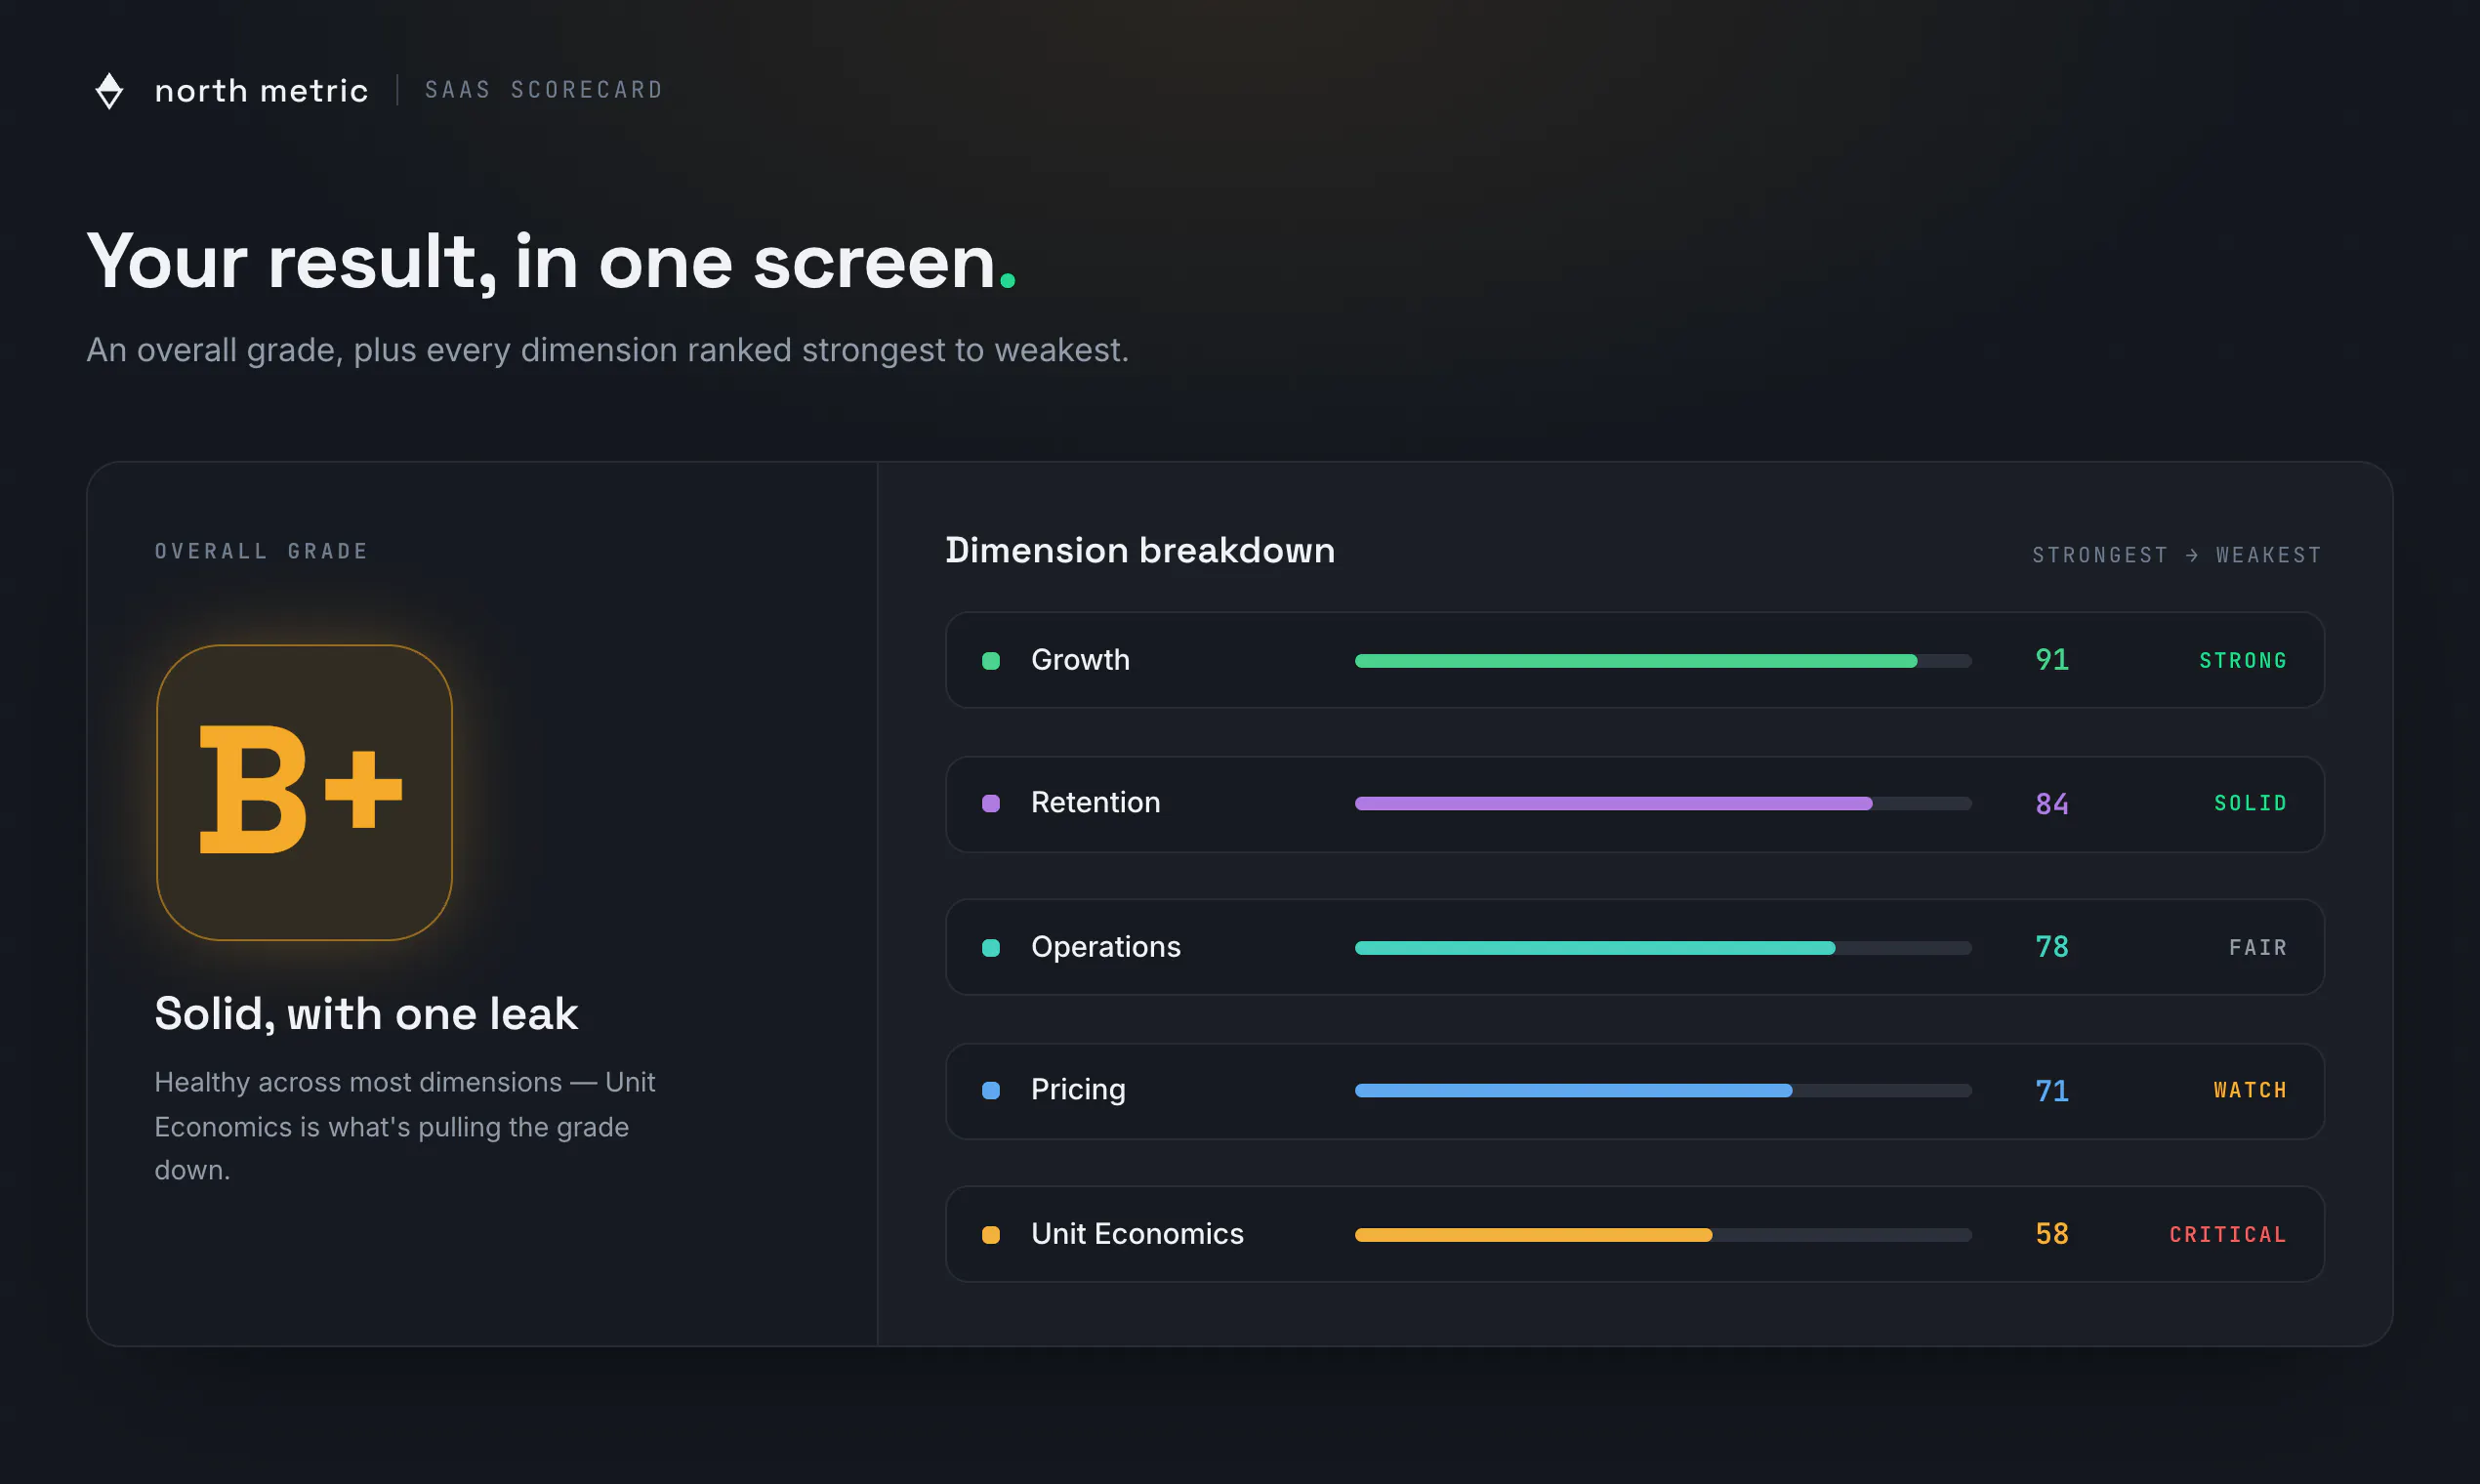Click the WEAKEST label in the sort indicator
2480x1484 pixels.
2269,555
